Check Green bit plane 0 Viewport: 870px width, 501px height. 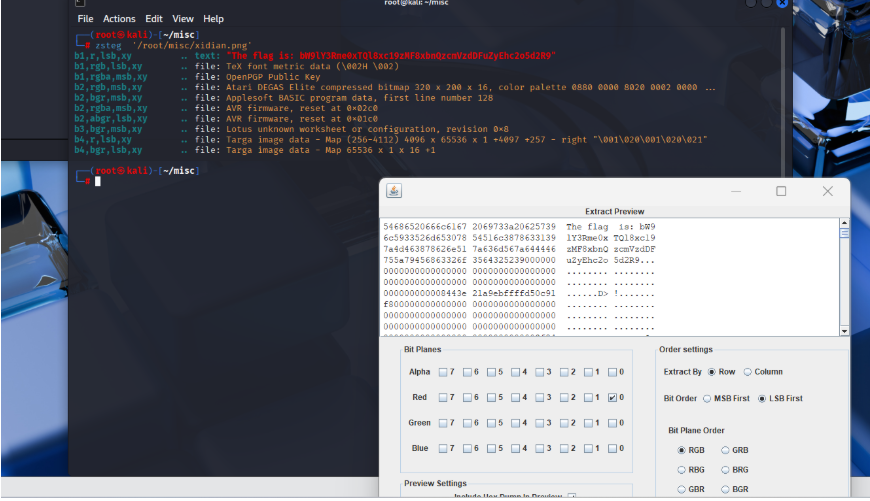pos(612,423)
